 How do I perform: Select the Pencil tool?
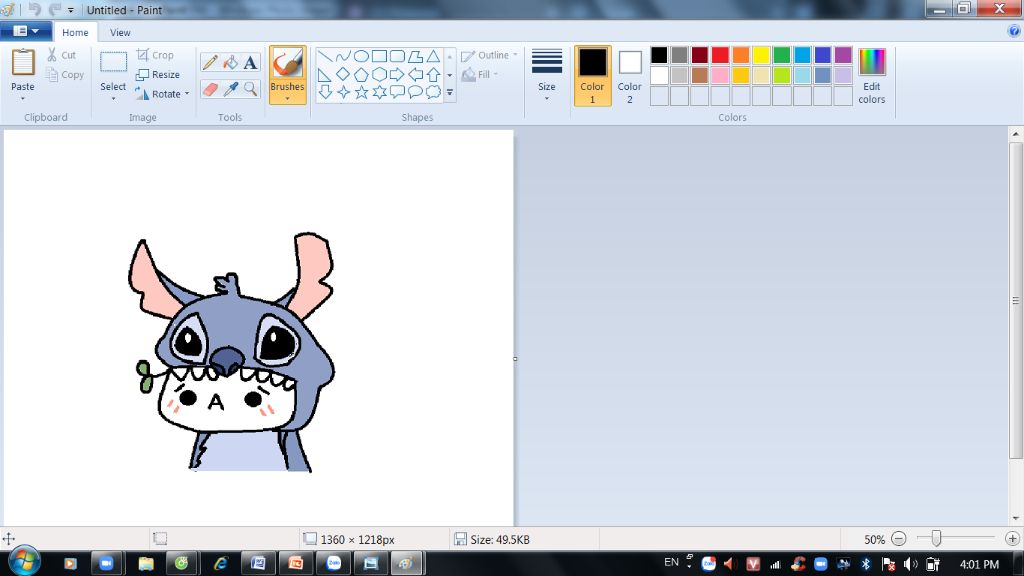click(x=210, y=63)
